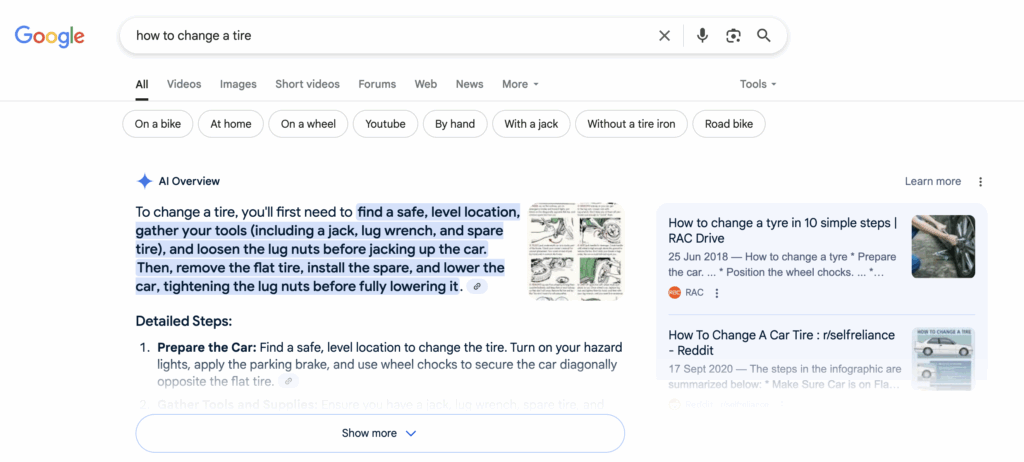The image size is (1024, 462).
Task: Switch to the News tab
Action: point(470,84)
